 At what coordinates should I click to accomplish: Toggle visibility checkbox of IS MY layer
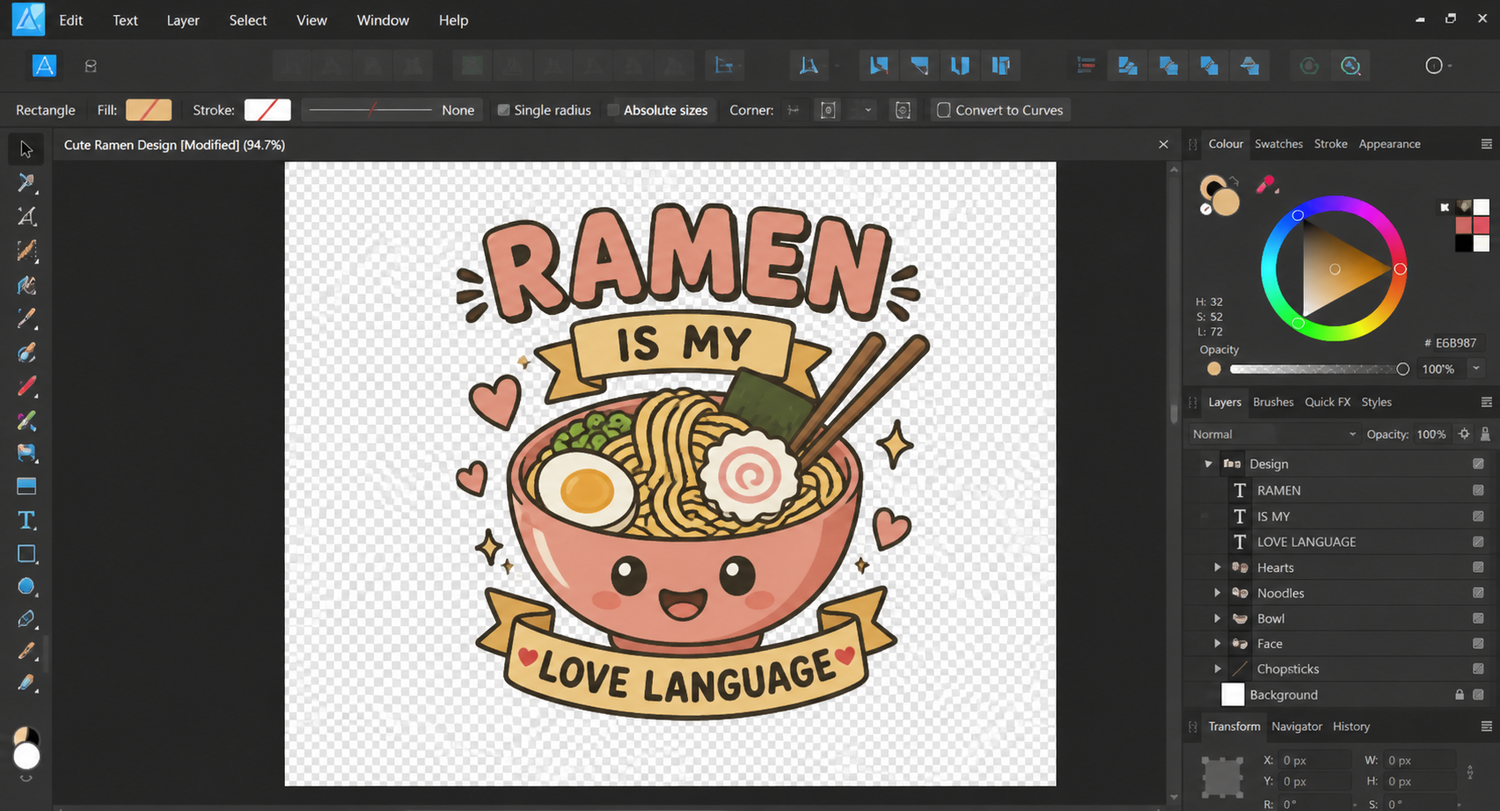[1478, 516]
